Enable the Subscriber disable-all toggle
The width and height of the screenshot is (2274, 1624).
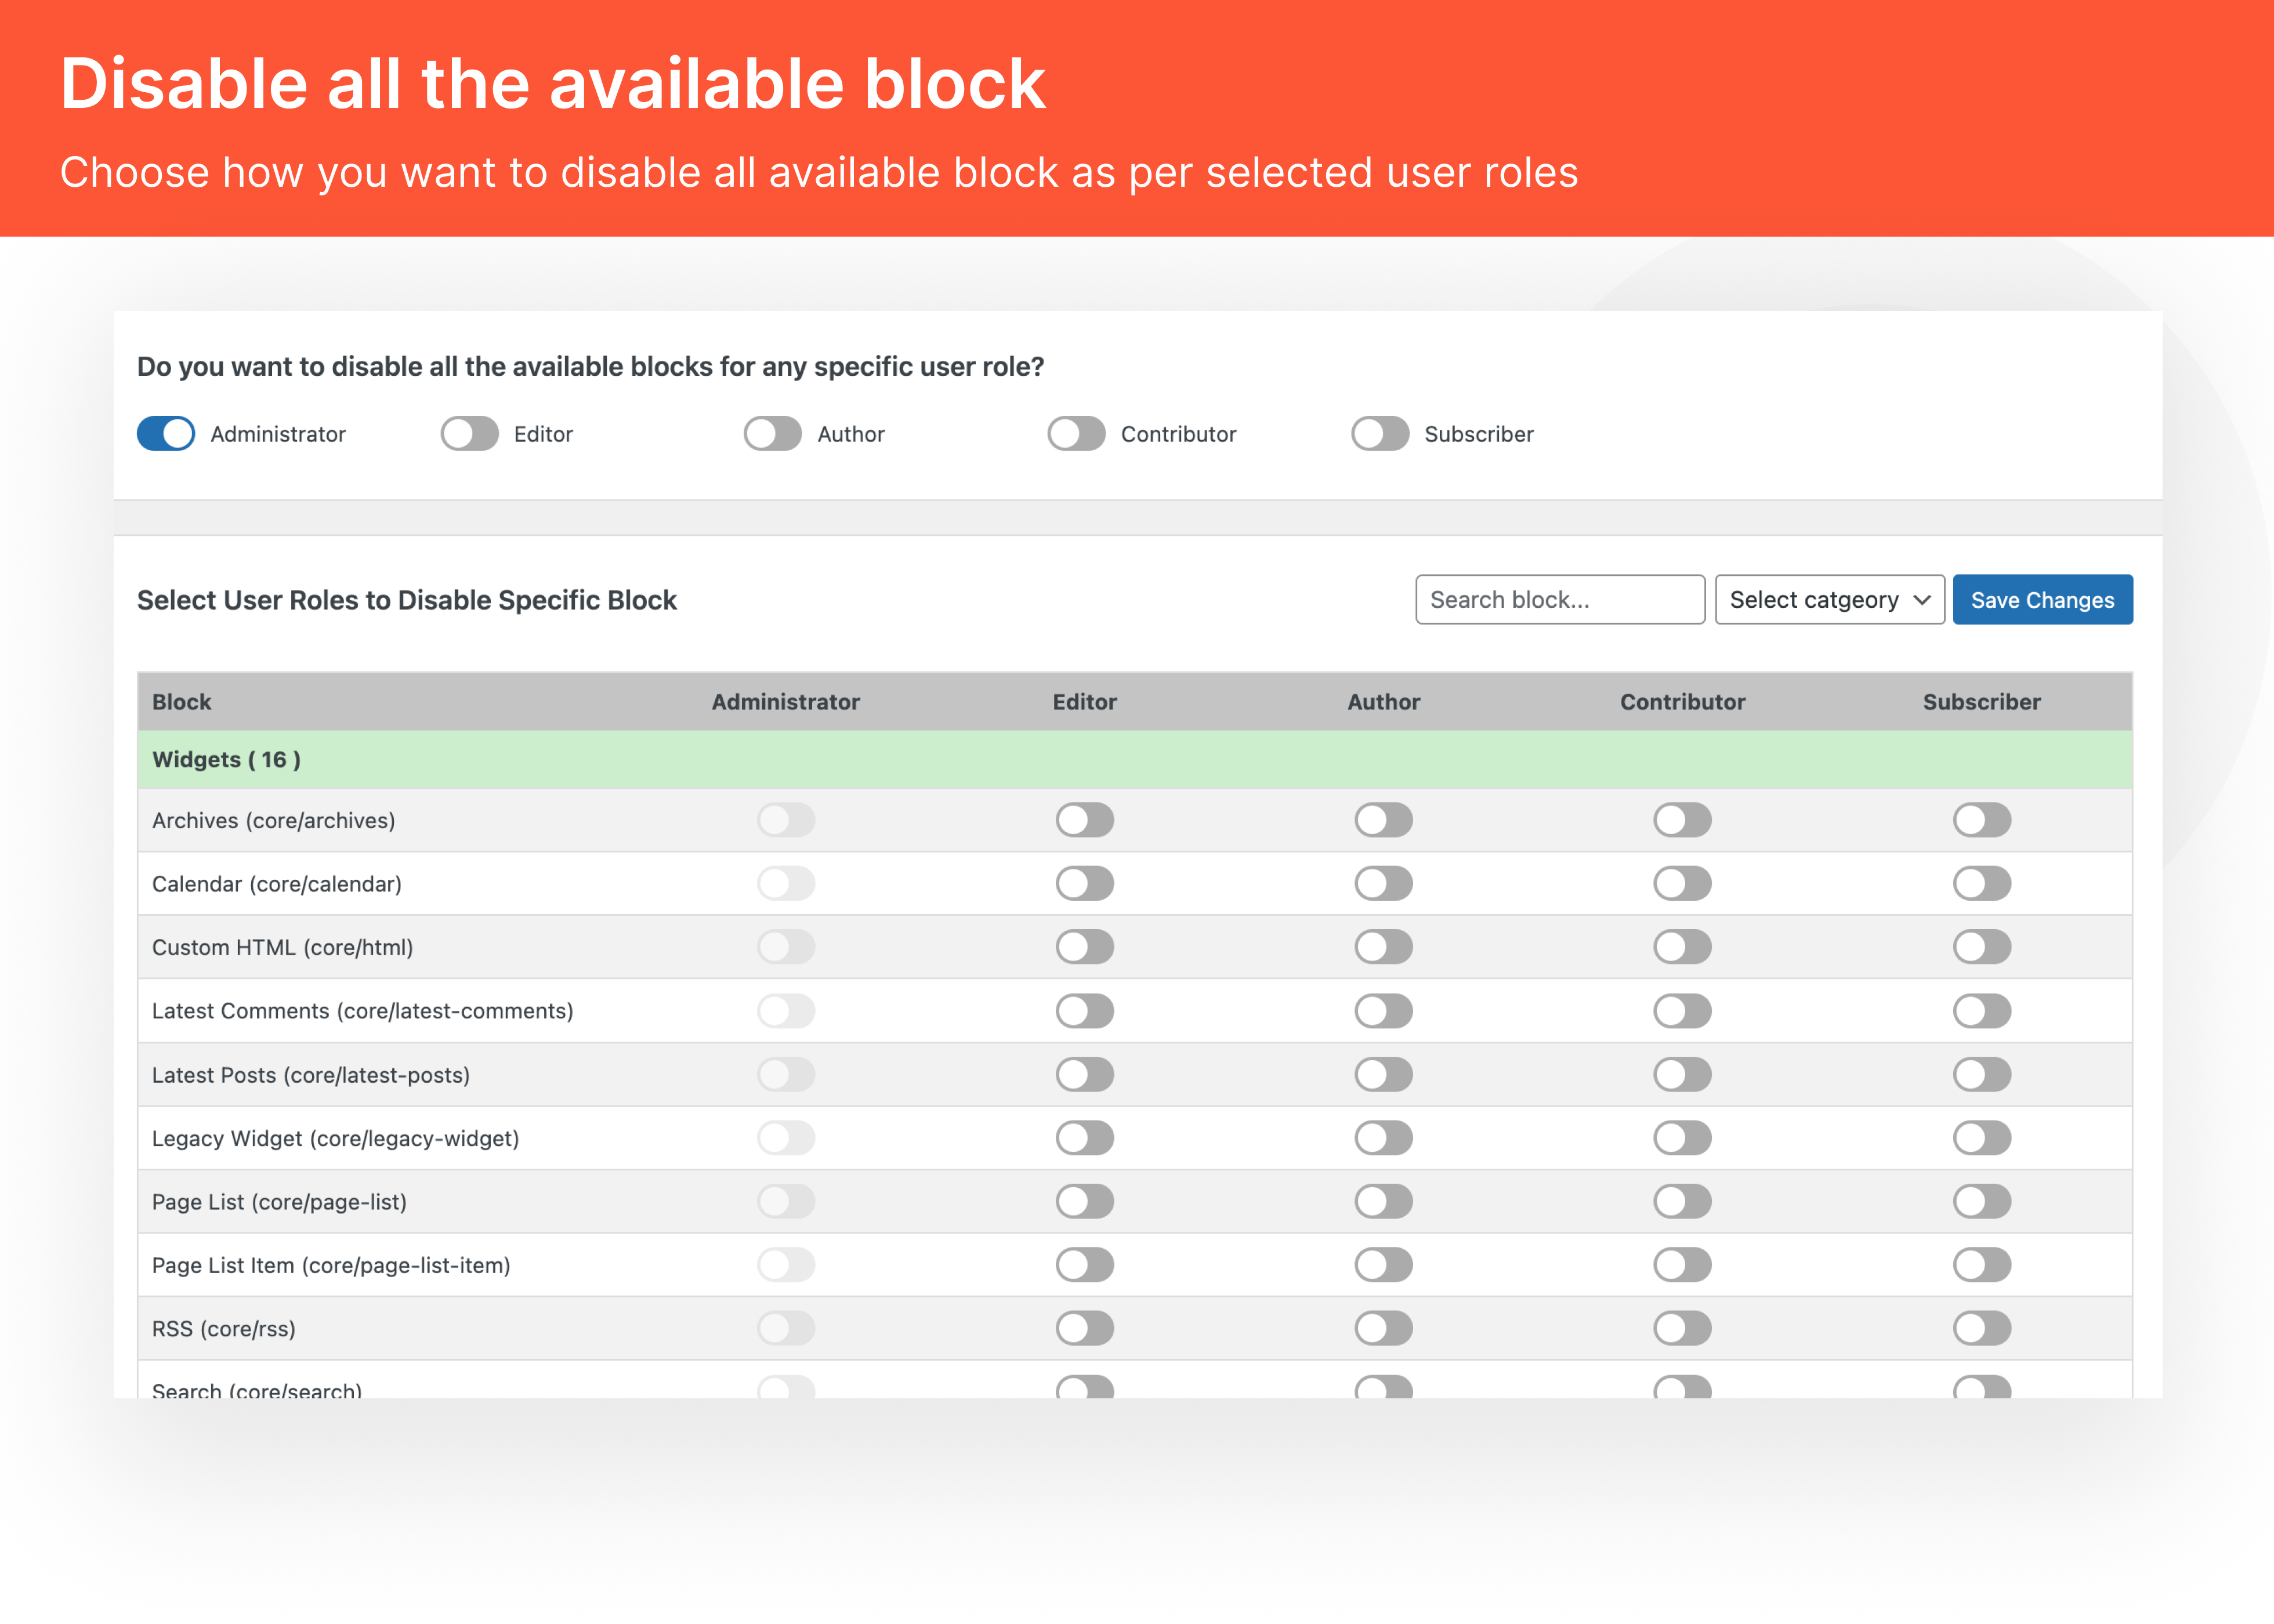coord(1380,434)
